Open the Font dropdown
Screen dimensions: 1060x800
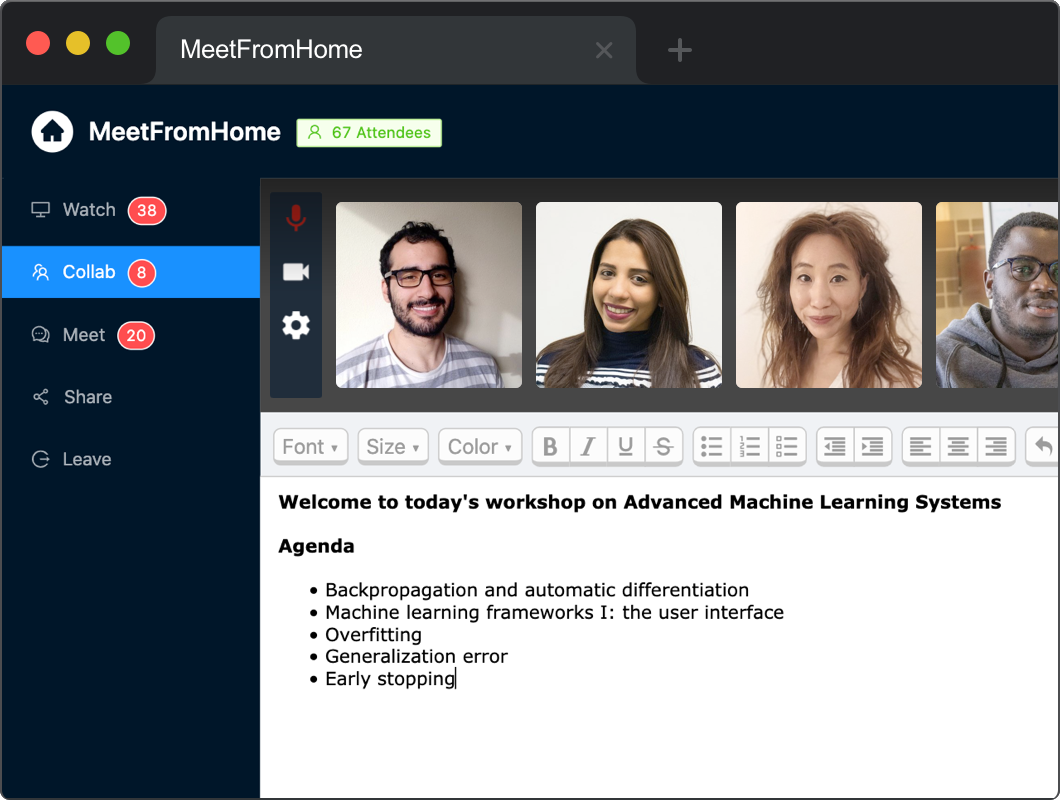[x=310, y=446]
